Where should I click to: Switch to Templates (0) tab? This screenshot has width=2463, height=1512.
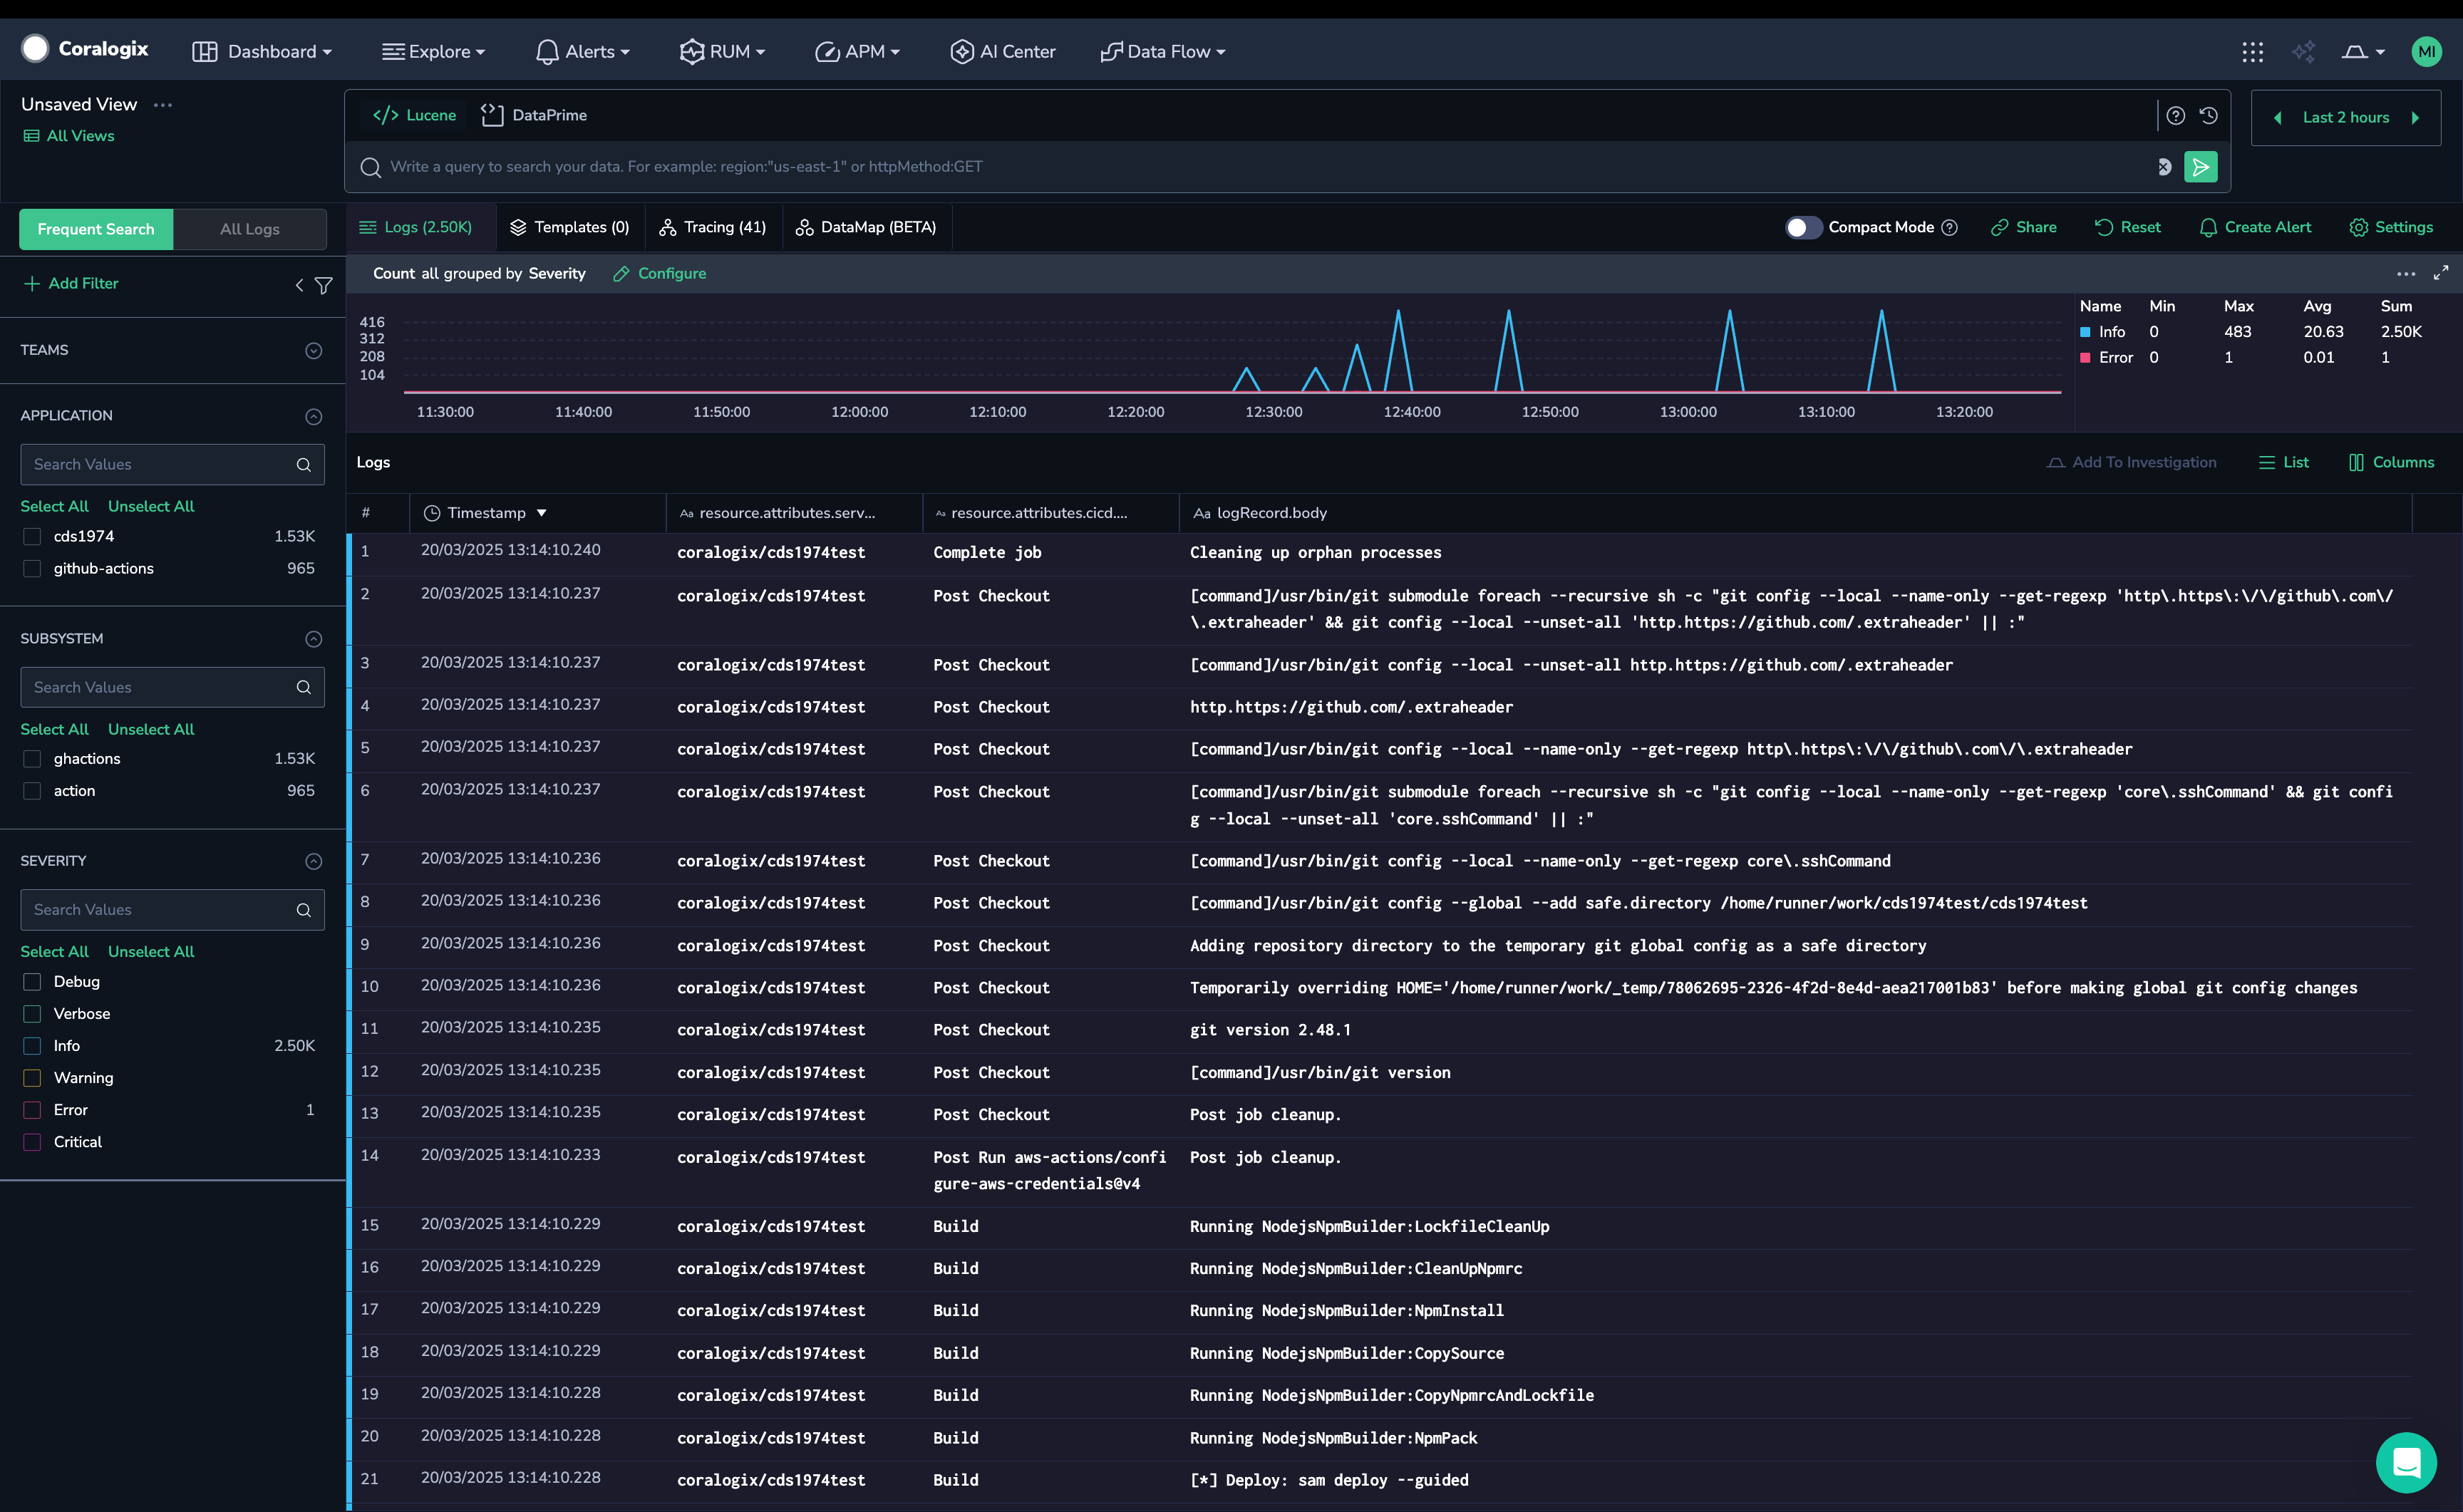click(569, 228)
